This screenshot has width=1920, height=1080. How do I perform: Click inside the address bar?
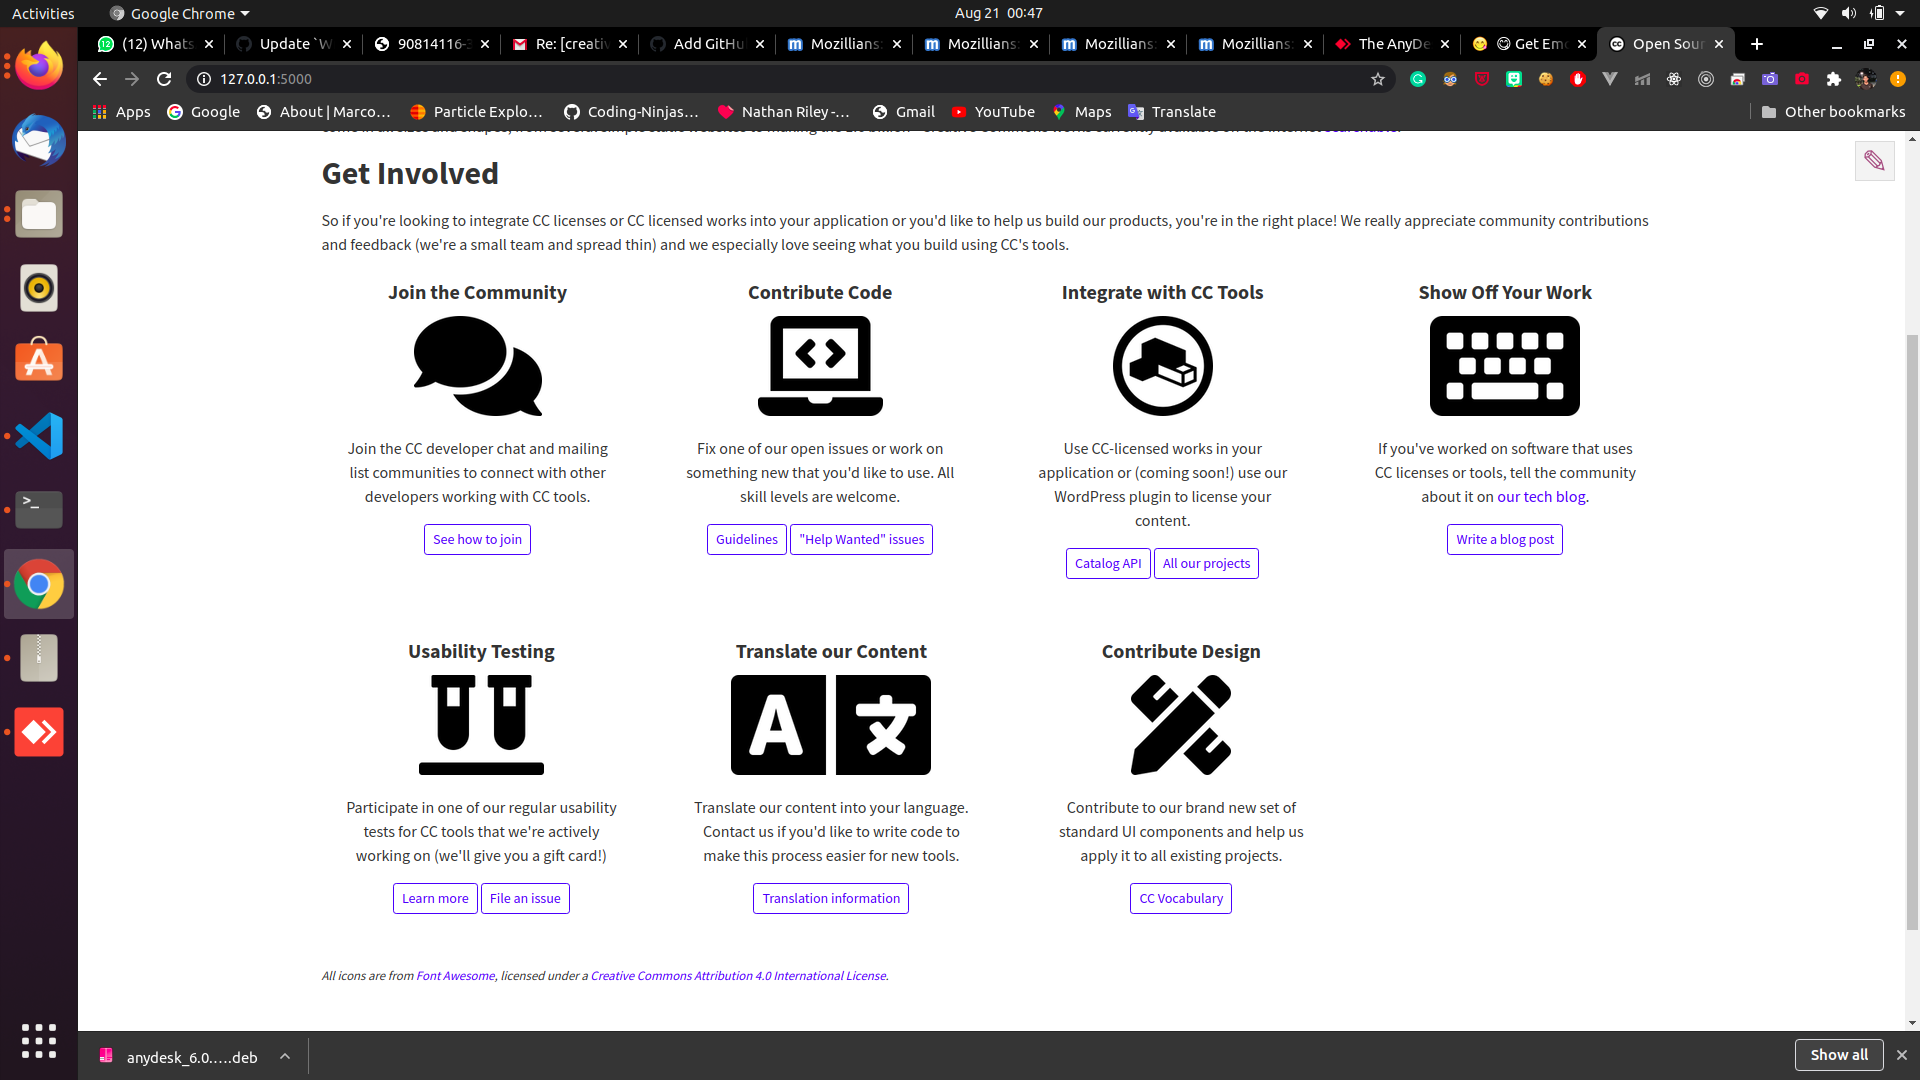point(700,79)
